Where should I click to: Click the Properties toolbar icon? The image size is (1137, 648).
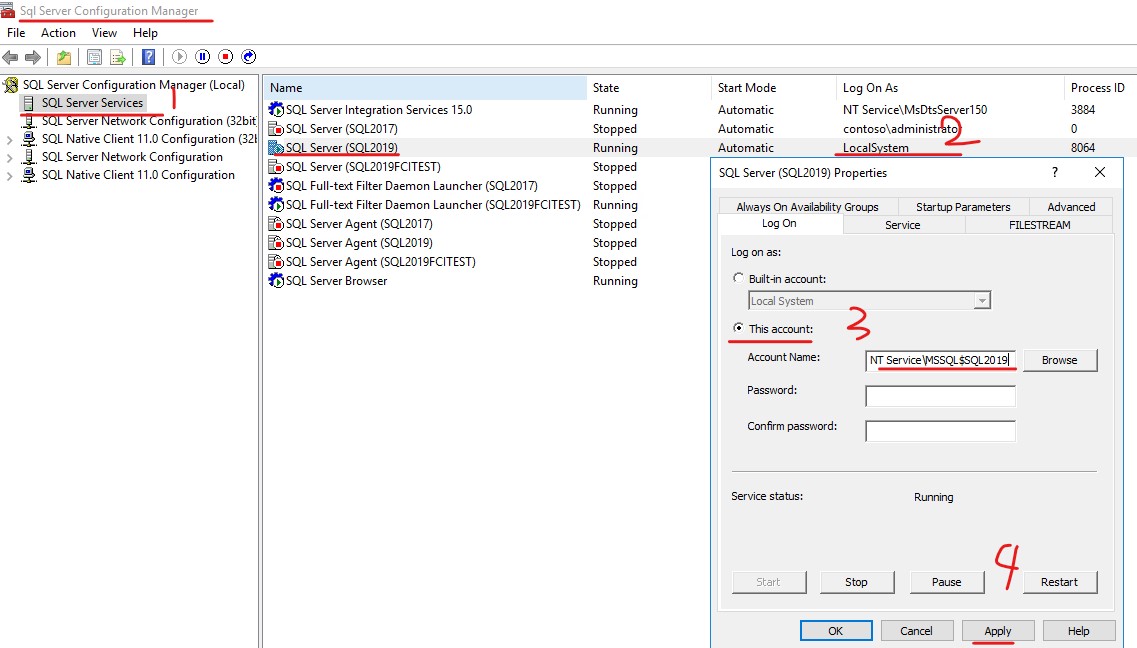coord(94,57)
